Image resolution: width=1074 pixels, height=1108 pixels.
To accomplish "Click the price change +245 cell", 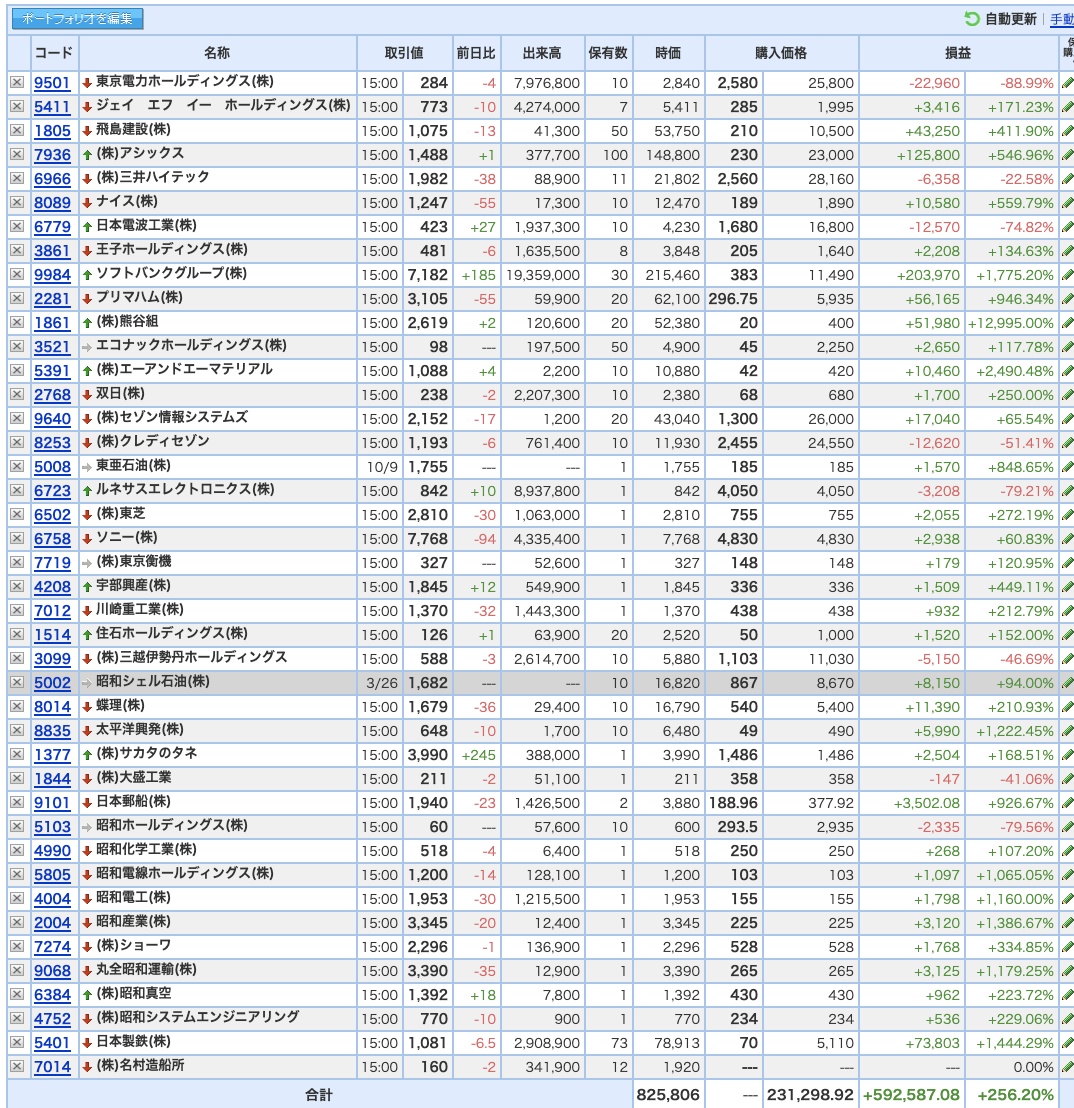I will point(478,755).
